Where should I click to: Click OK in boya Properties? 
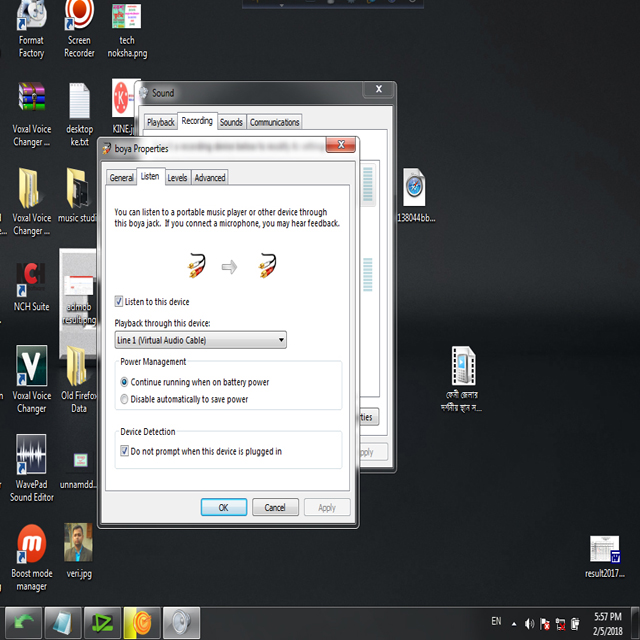point(224,507)
